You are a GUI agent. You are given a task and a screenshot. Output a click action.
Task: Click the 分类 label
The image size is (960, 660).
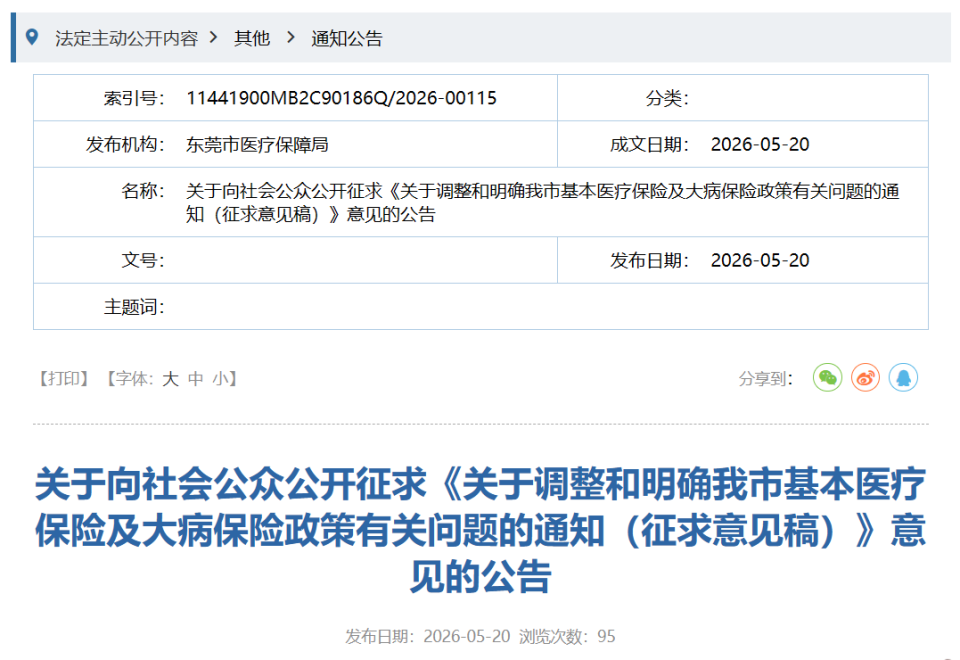pyautogui.click(x=667, y=98)
